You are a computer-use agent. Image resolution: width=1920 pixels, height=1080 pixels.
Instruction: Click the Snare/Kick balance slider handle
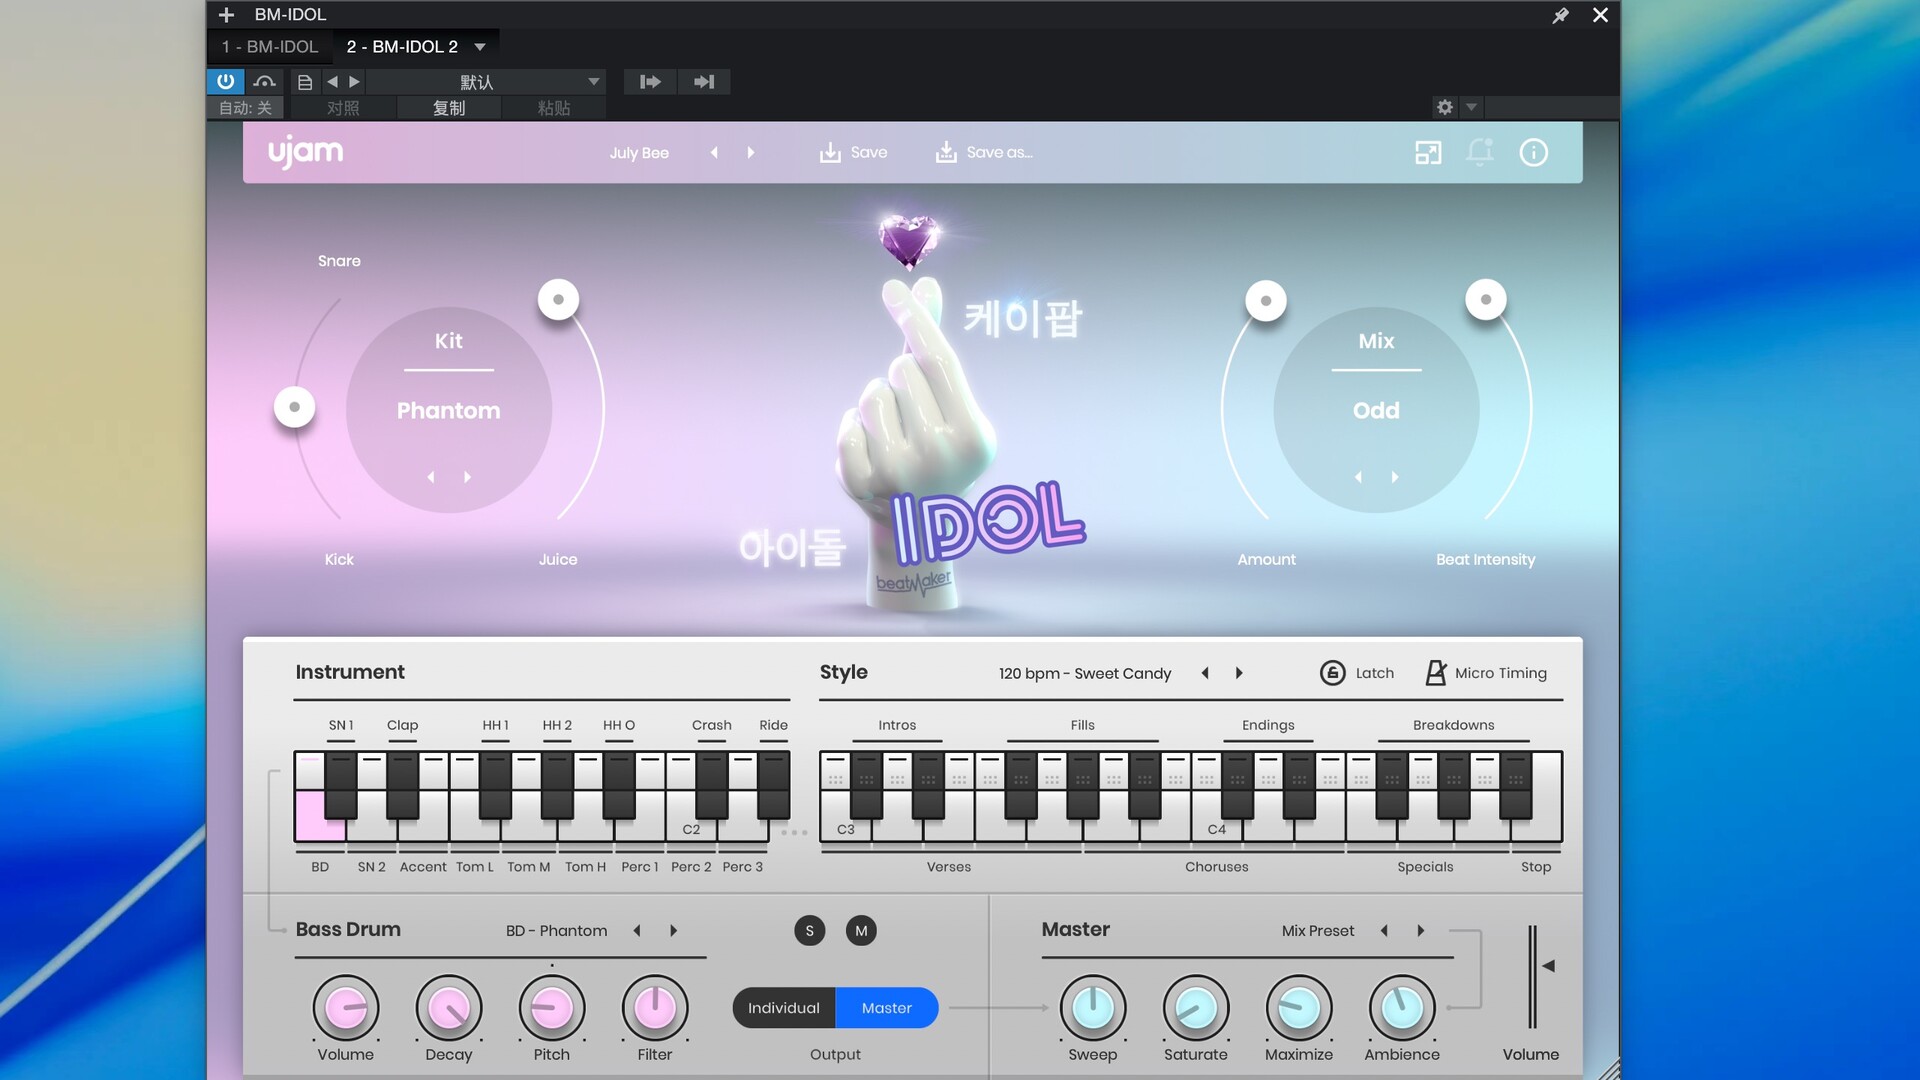294,407
